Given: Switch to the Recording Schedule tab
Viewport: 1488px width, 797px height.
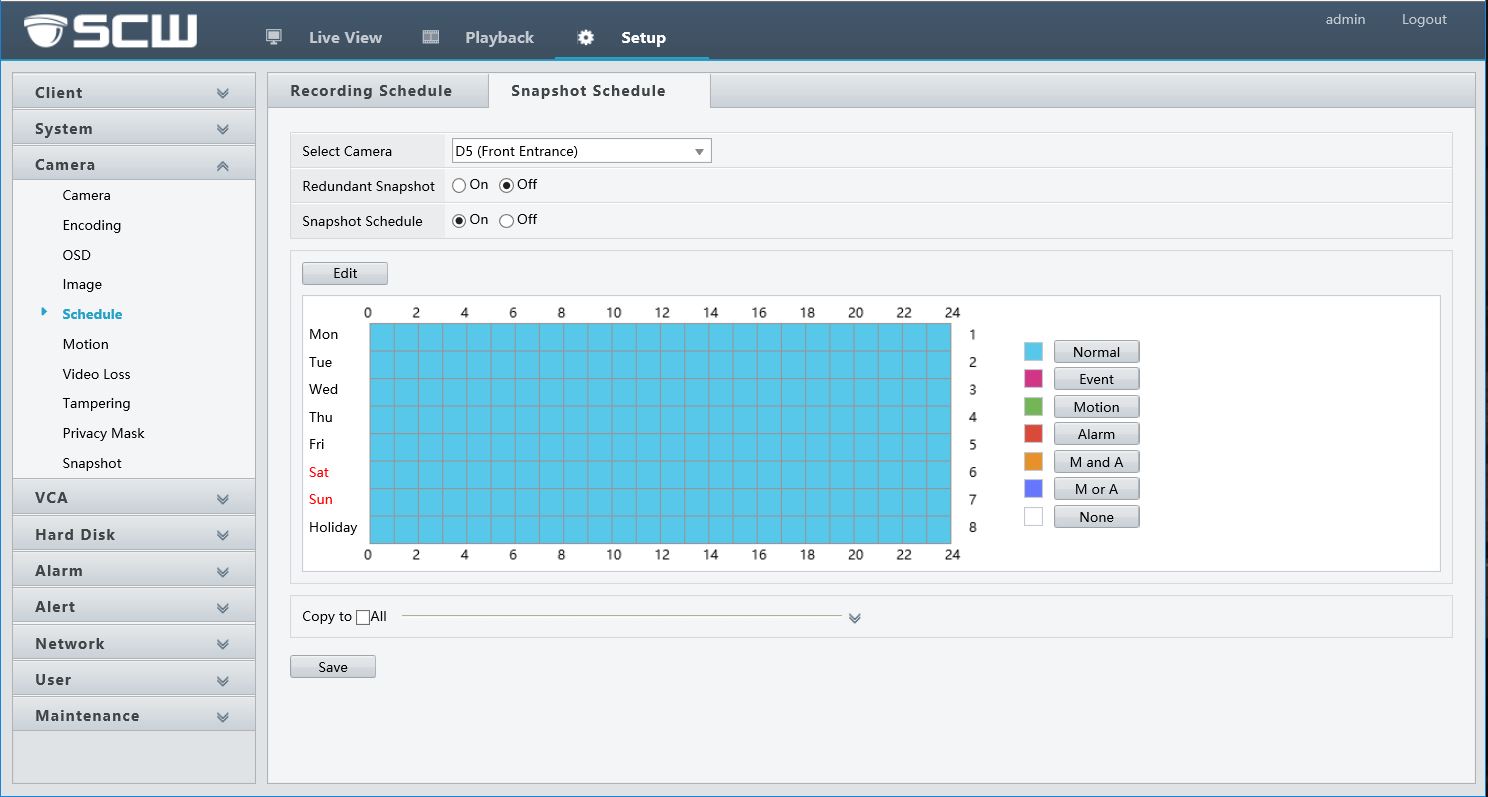Looking at the screenshot, I should pos(371,91).
